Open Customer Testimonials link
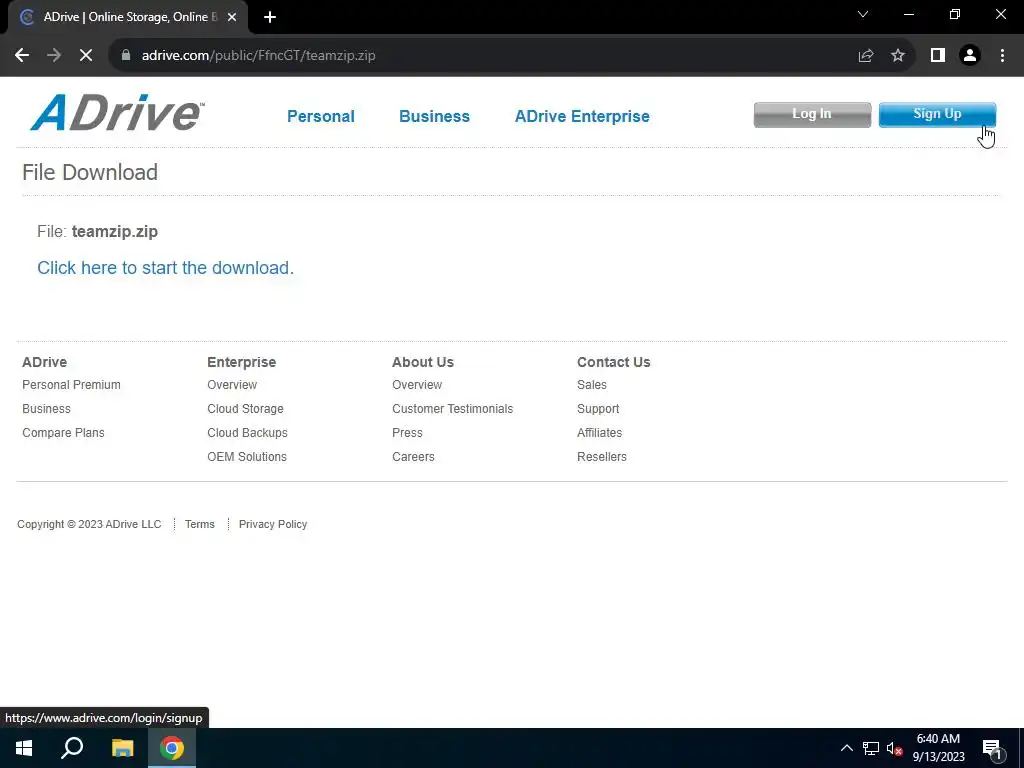Viewport: 1024px width, 768px height. pos(453,409)
